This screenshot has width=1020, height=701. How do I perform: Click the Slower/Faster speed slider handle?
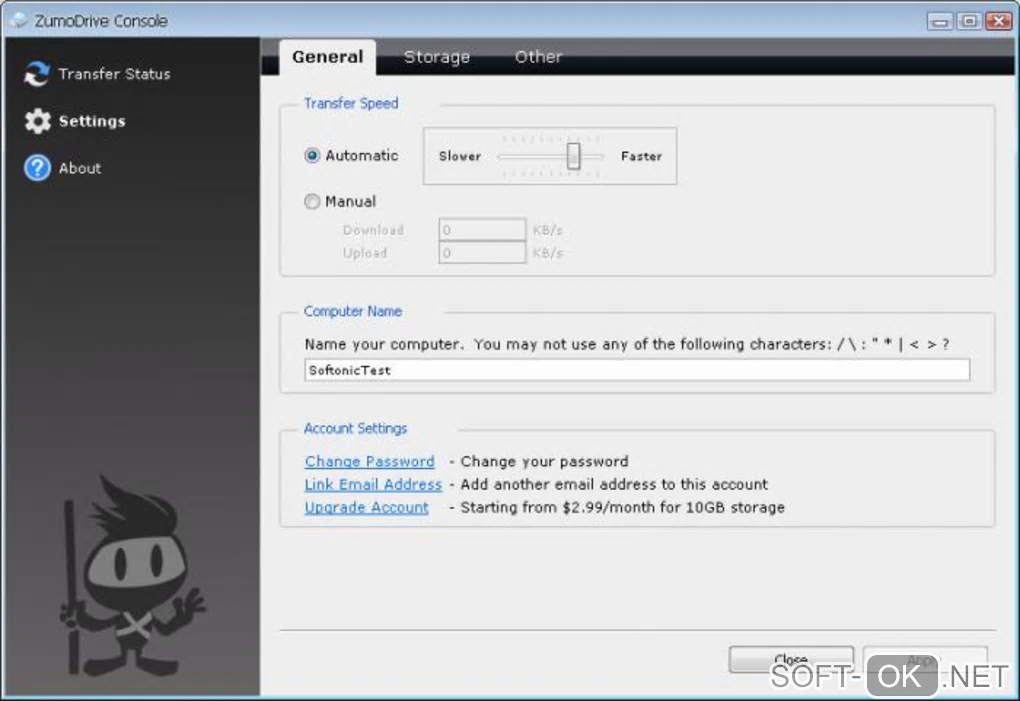573,156
